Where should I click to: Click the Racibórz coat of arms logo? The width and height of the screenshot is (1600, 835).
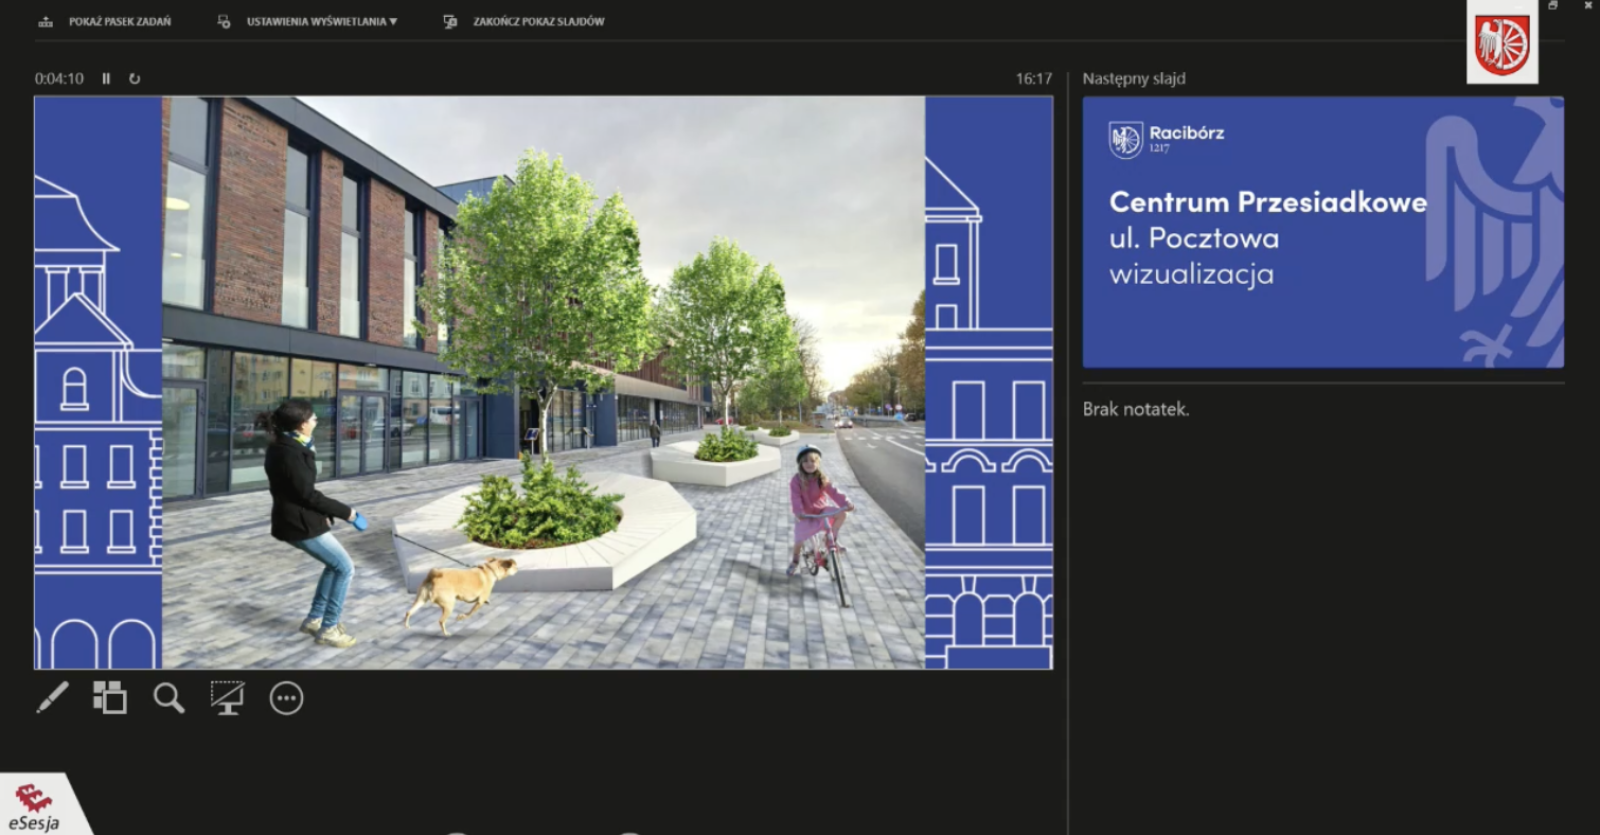(x=1502, y=44)
